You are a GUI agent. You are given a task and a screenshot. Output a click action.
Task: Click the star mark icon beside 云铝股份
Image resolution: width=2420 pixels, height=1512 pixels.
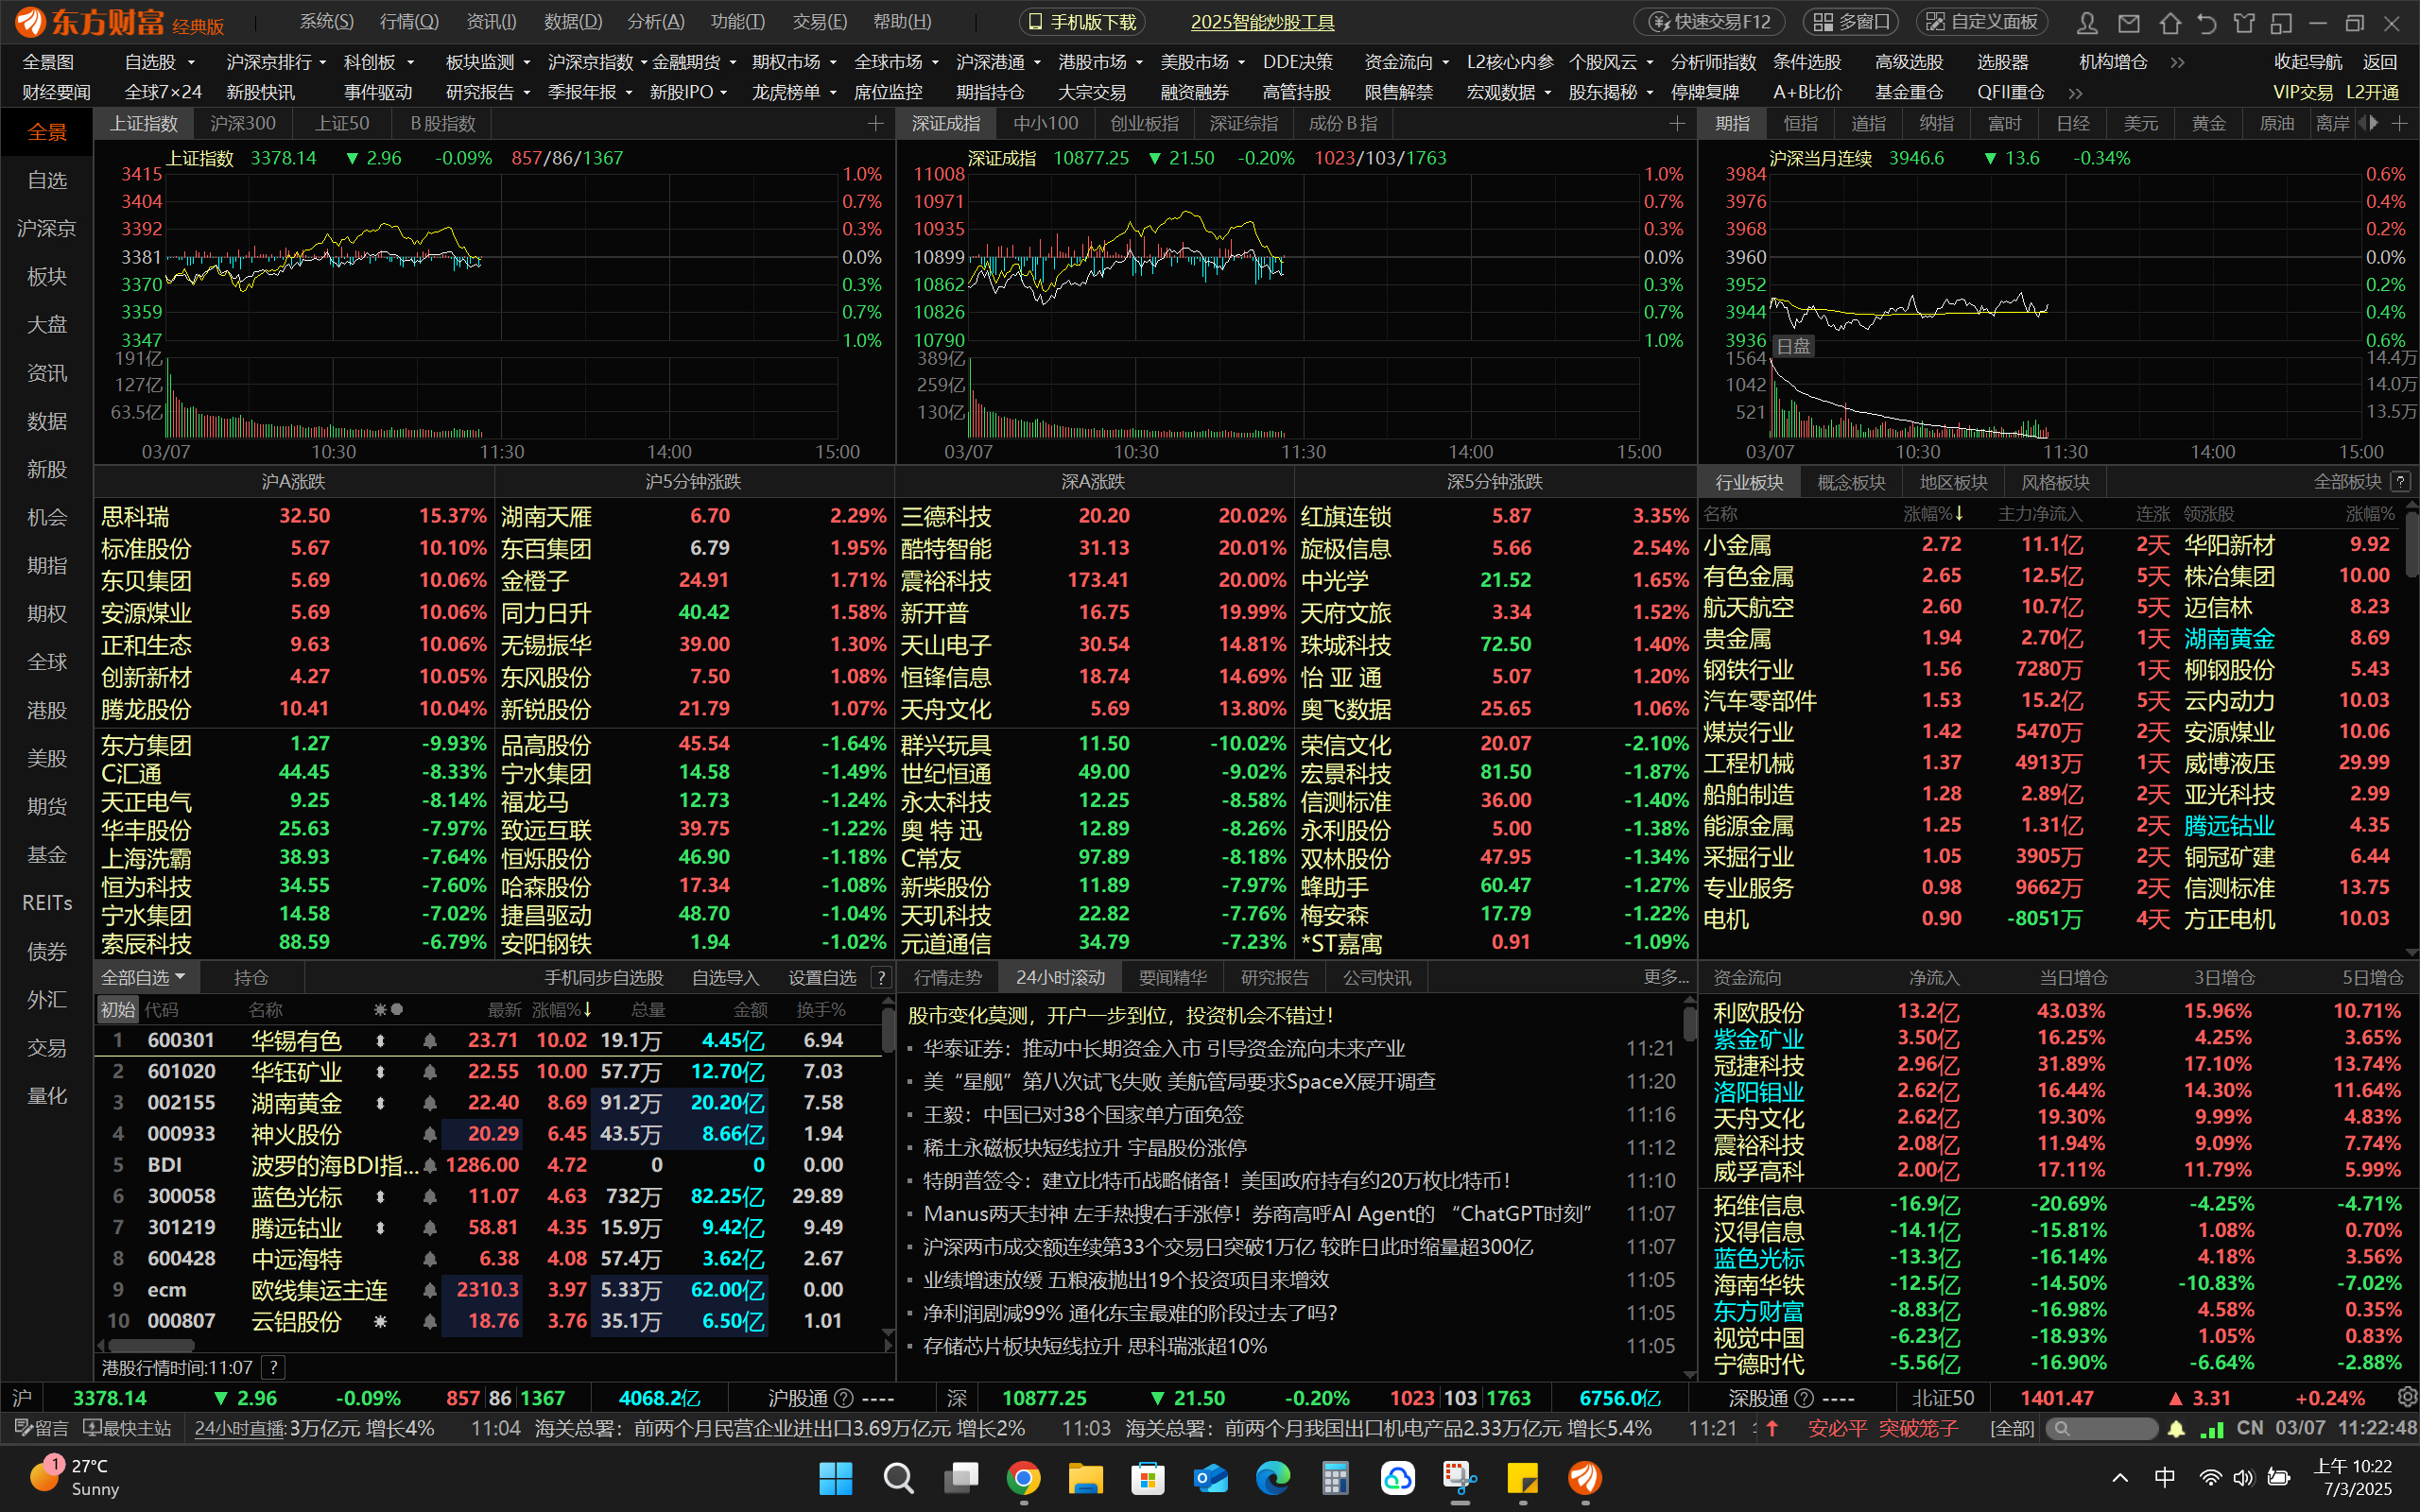tap(380, 1321)
